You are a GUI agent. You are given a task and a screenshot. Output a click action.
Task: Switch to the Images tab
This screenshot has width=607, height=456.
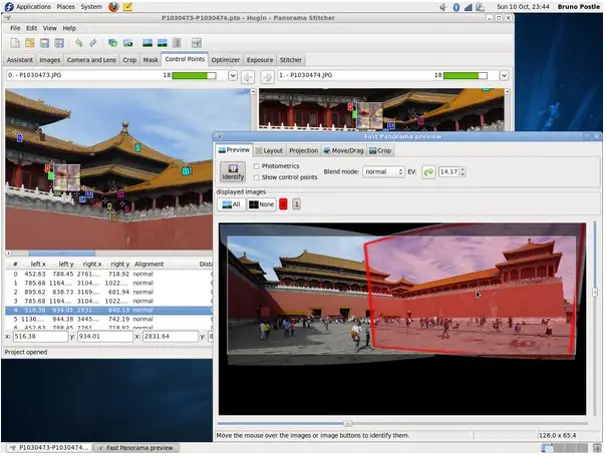click(x=50, y=60)
